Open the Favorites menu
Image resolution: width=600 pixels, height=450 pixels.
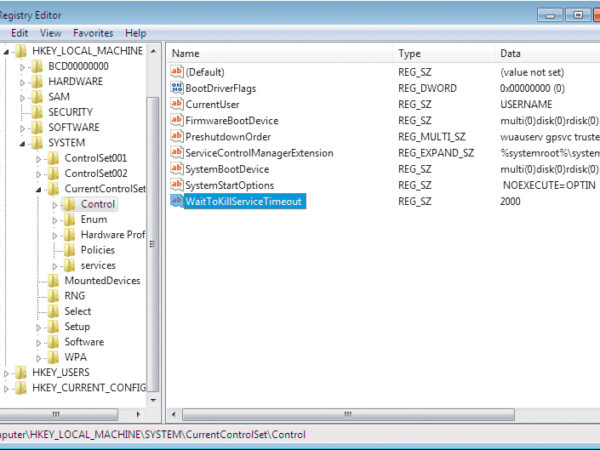coord(93,33)
